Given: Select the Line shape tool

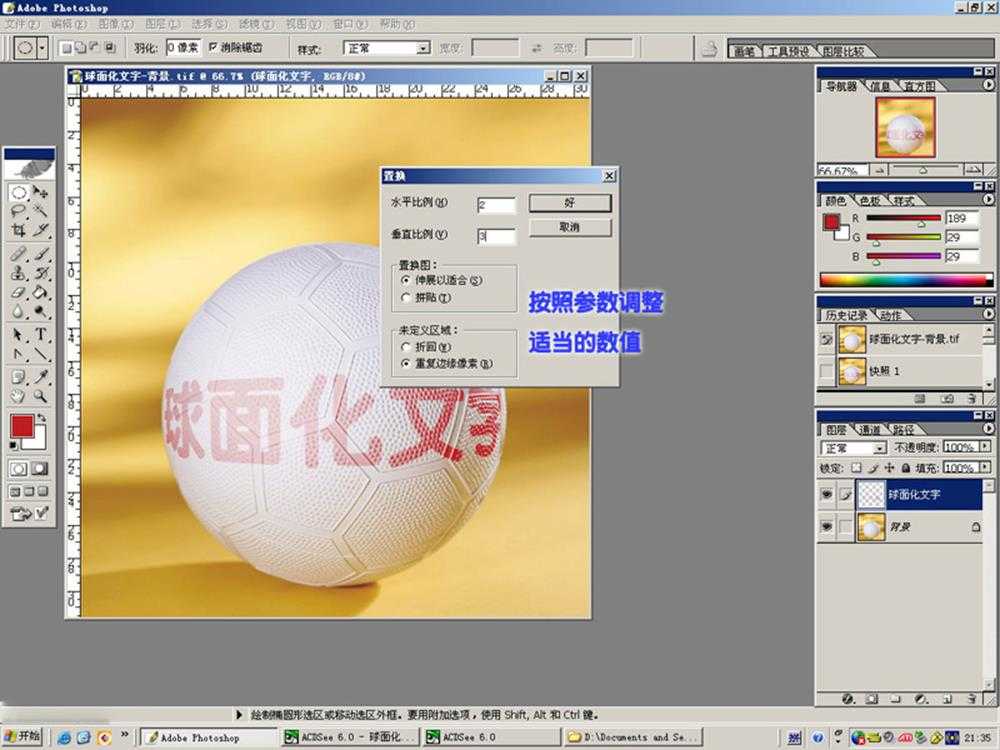Looking at the screenshot, I should point(41,354).
